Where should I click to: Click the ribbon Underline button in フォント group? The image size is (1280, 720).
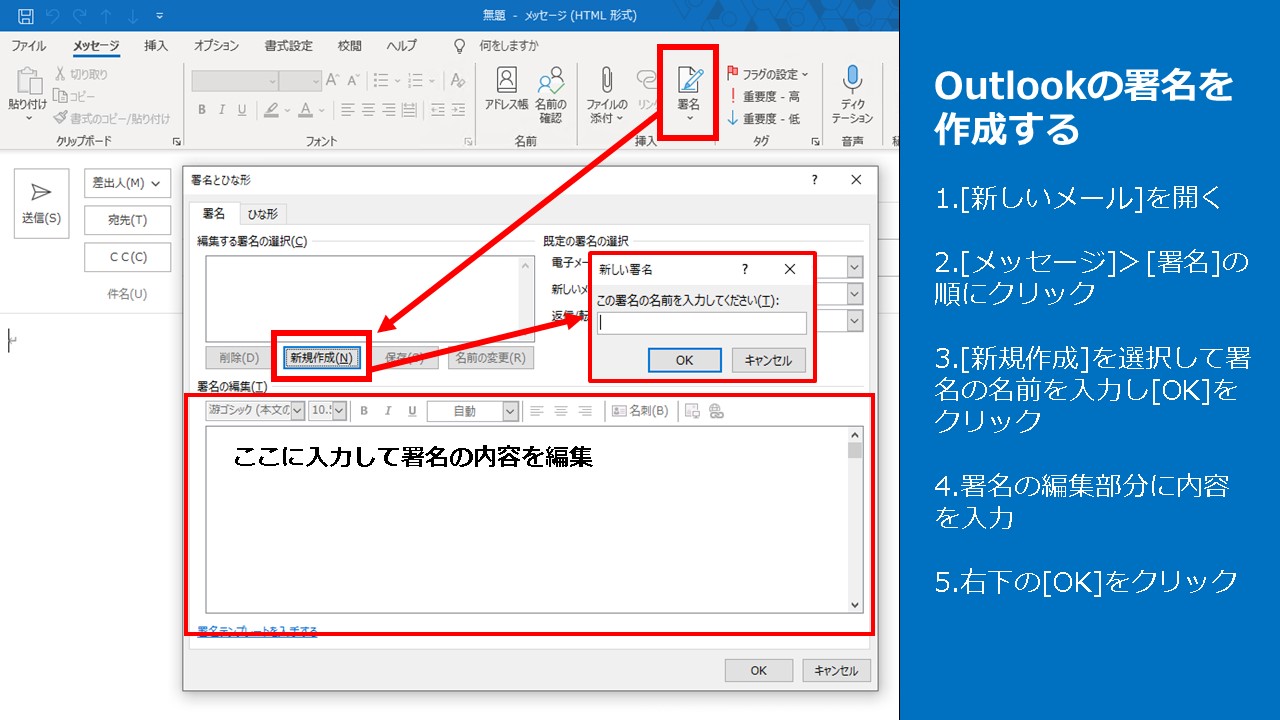pyautogui.click(x=241, y=110)
